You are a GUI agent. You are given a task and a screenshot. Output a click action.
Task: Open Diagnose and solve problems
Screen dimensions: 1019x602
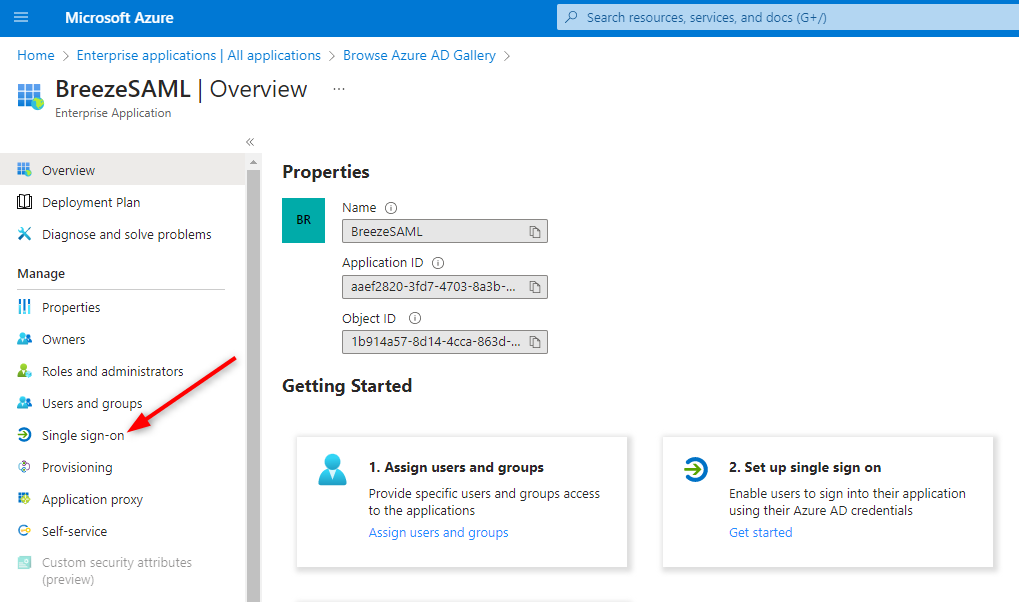point(126,234)
